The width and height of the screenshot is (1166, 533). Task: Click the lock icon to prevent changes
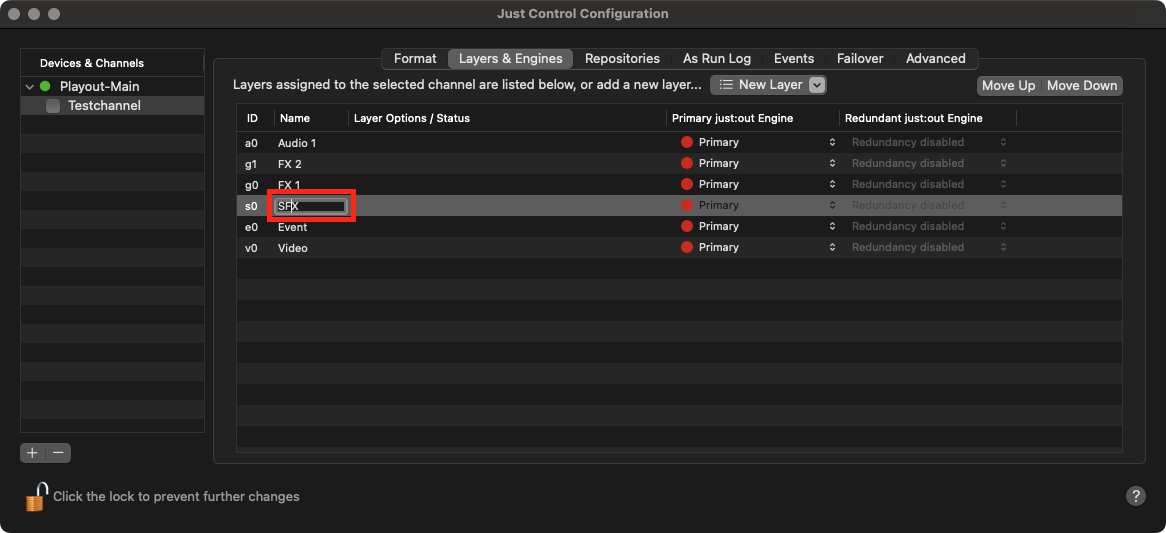pyautogui.click(x=36, y=497)
